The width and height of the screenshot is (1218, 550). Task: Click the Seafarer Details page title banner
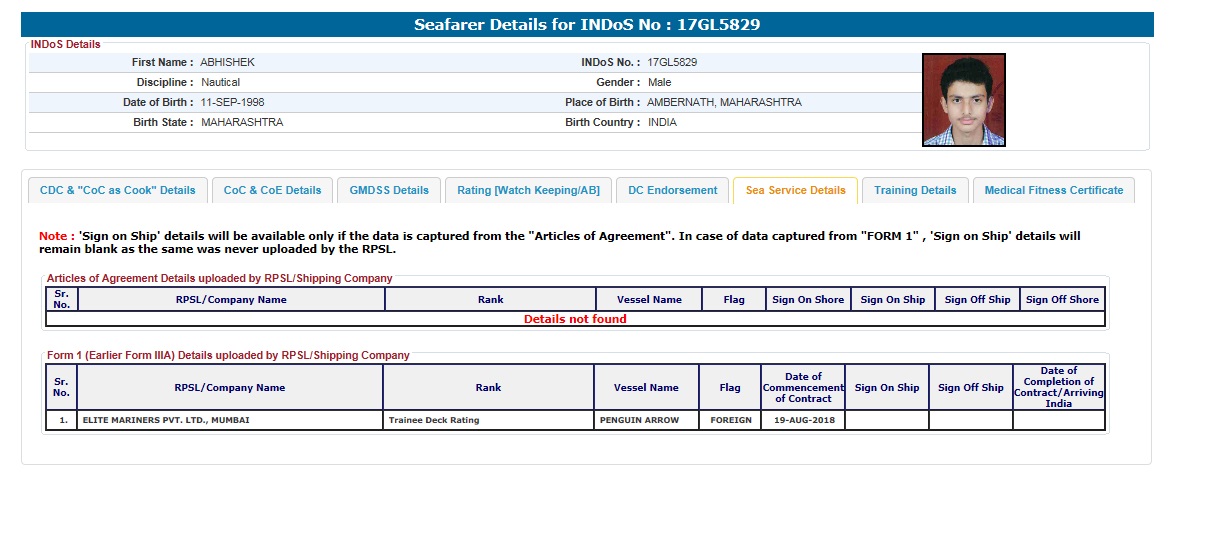coord(587,25)
